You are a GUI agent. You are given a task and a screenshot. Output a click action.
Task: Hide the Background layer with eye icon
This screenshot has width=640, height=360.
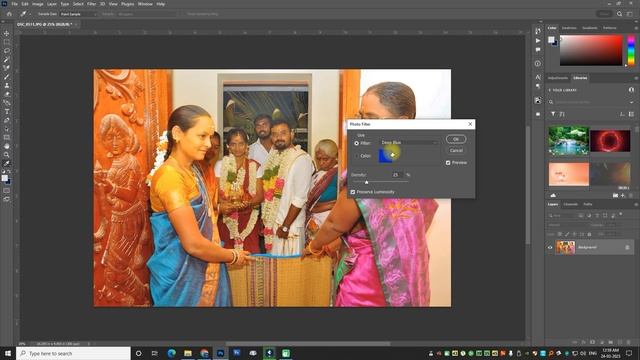[550, 247]
